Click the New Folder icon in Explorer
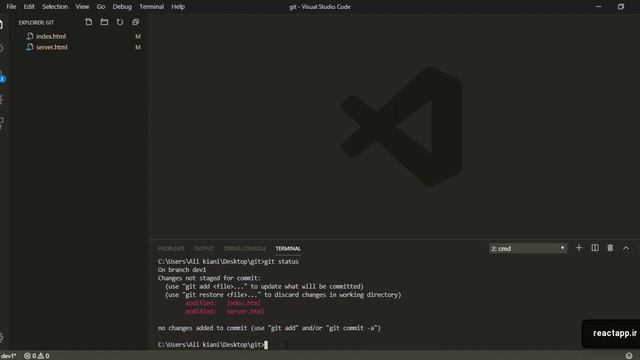 tap(104, 22)
